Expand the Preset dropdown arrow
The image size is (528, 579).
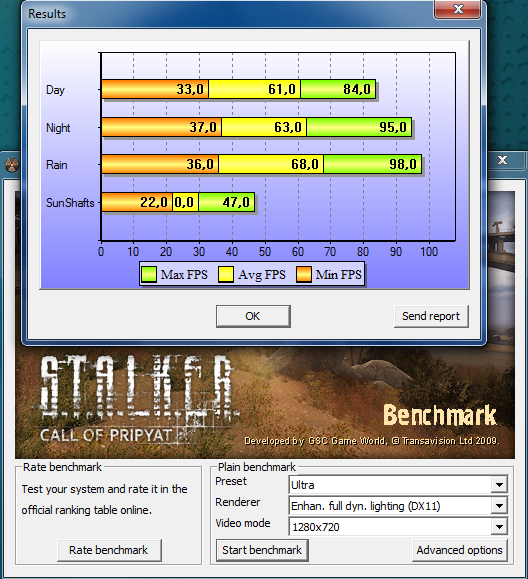pyautogui.click(x=499, y=485)
